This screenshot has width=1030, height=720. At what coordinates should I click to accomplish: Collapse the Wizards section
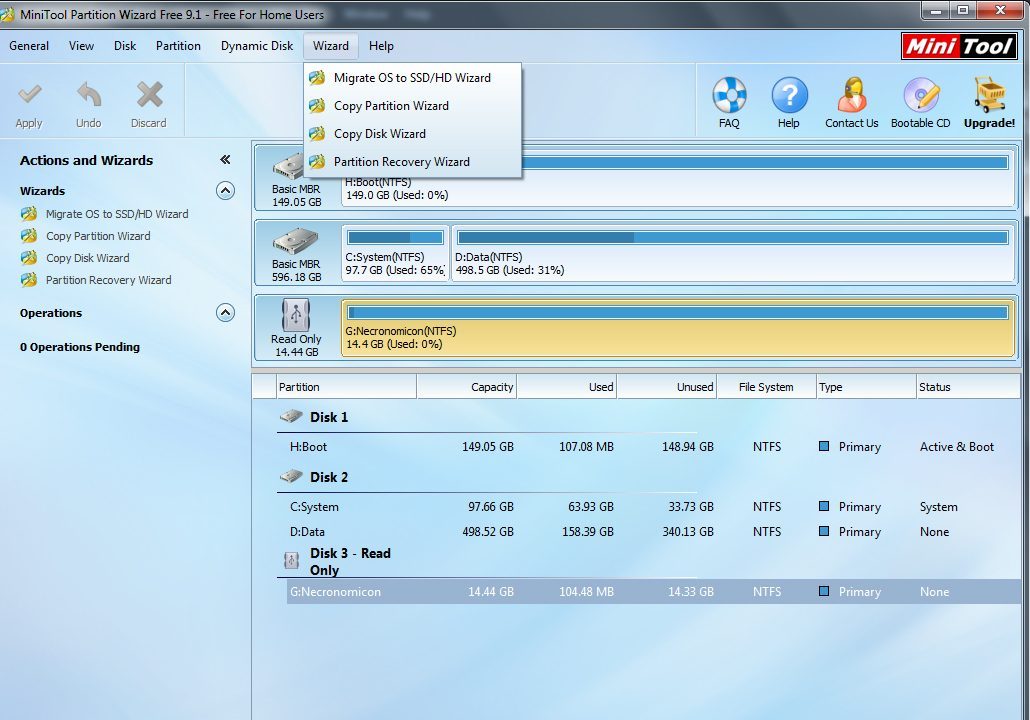[x=225, y=191]
